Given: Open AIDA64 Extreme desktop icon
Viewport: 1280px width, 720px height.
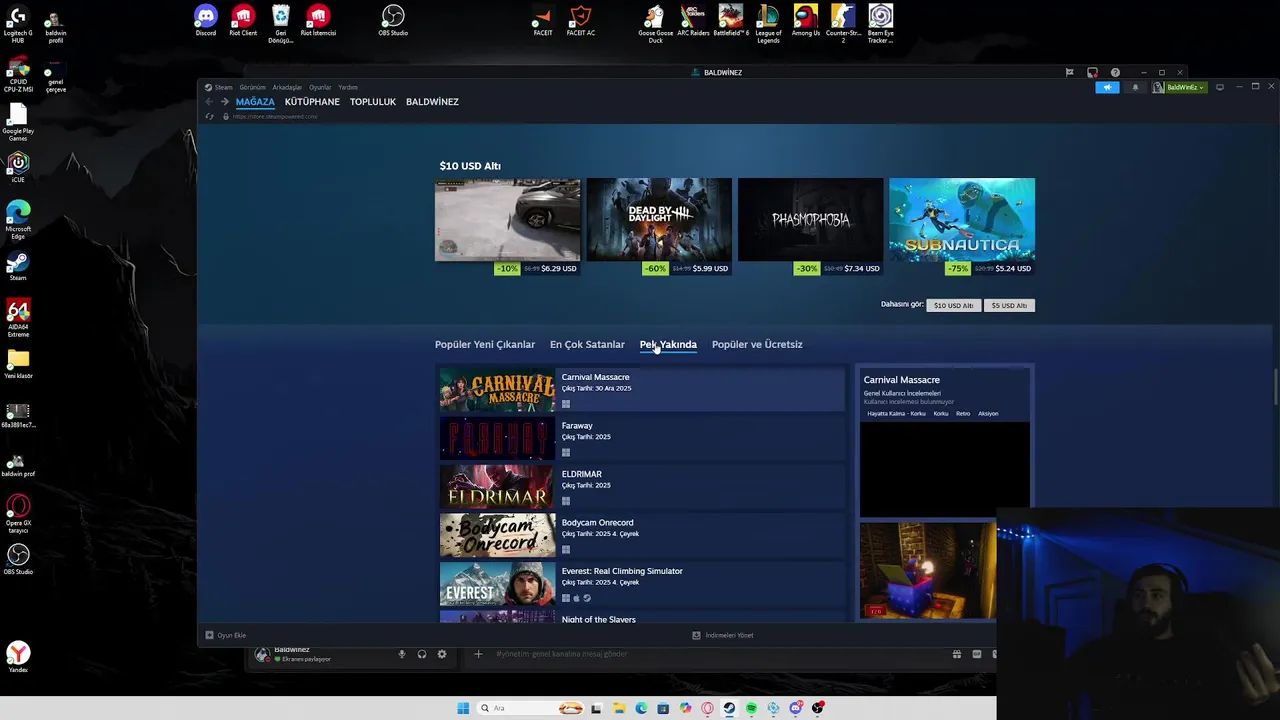Looking at the screenshot, I should pyautogui.click(x=18, y=317).
